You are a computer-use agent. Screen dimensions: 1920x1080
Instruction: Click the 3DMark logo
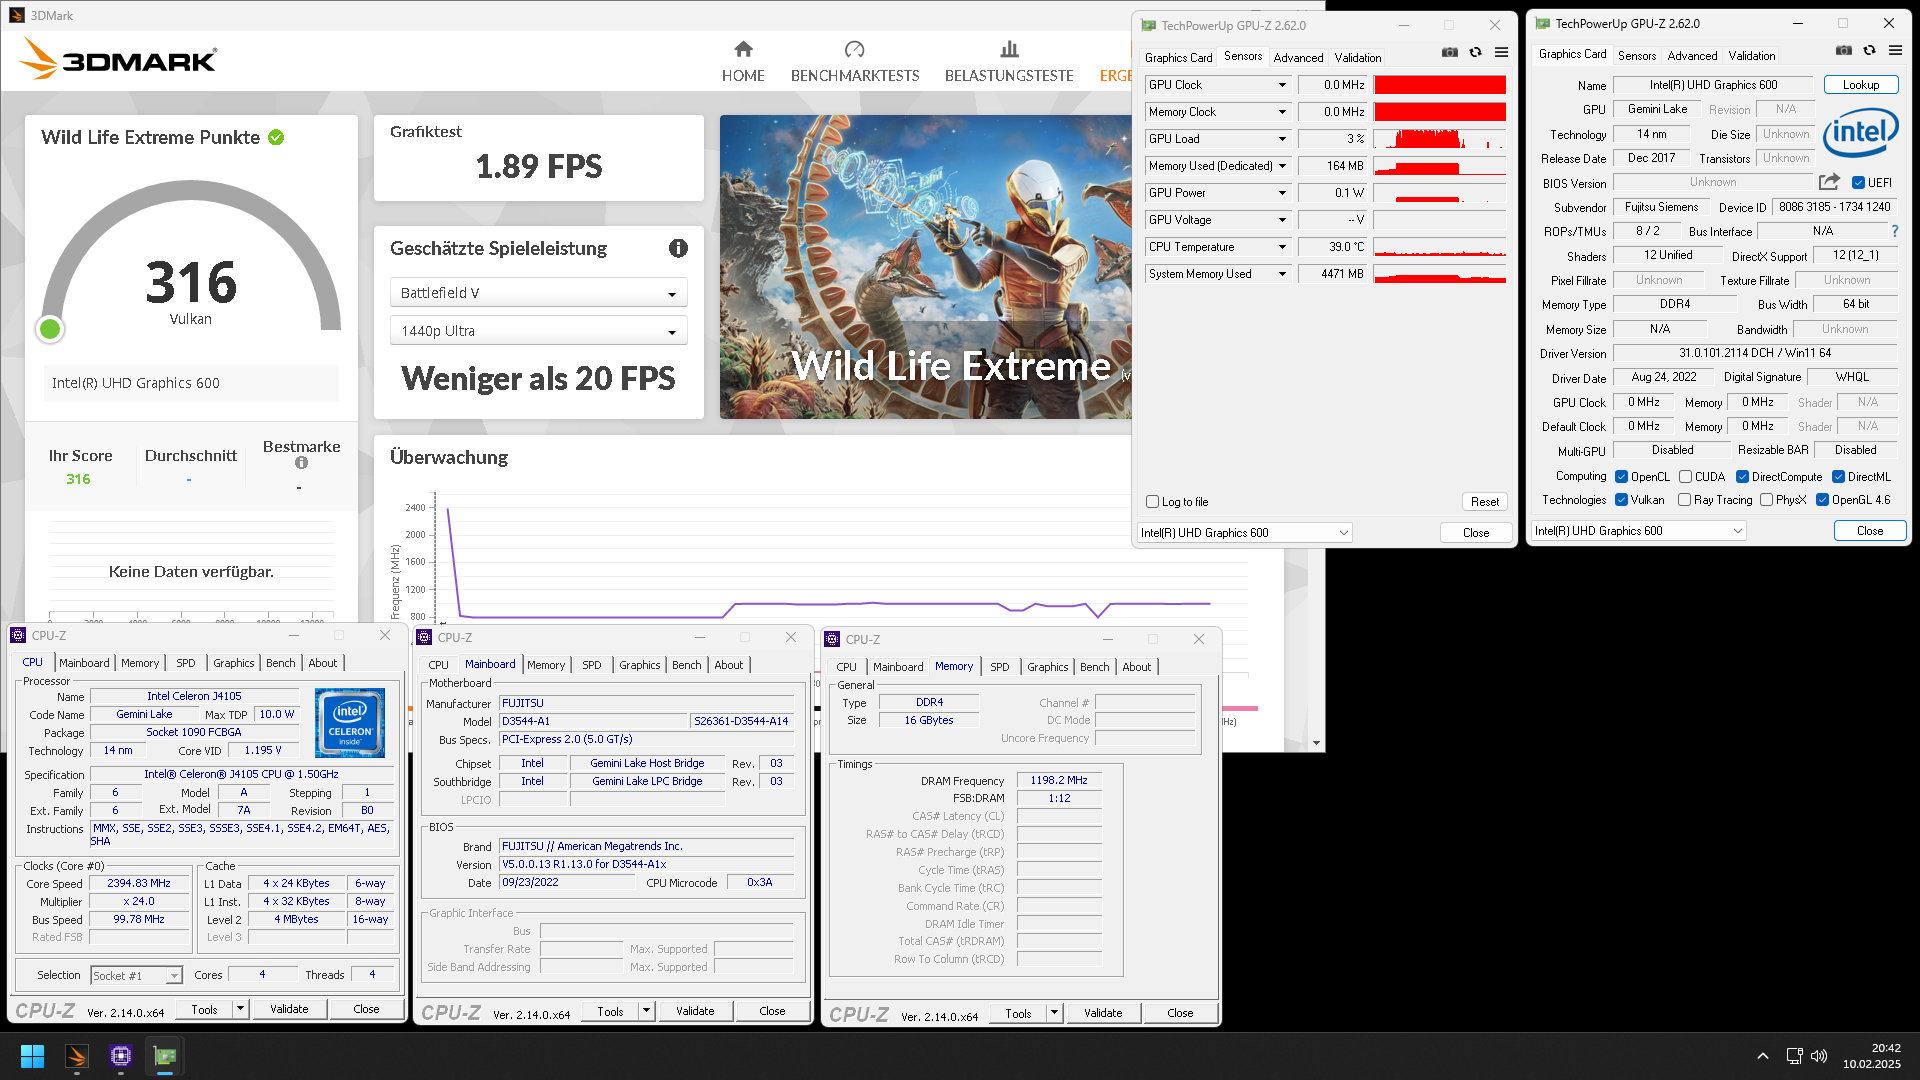(x=119, y=59)
